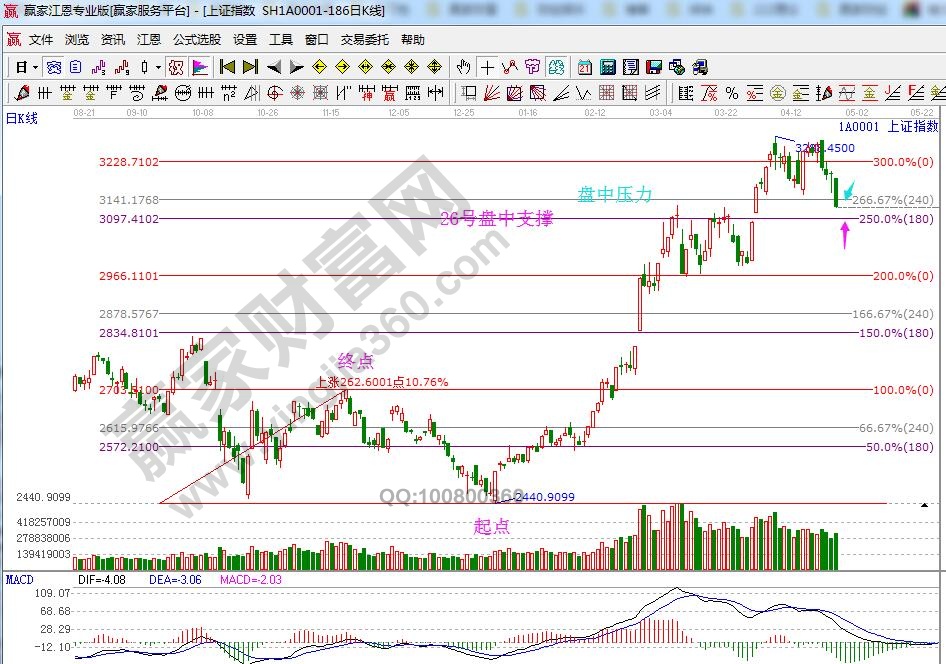This screenshot has height=664, width=946.
Task: Open the 江恩 menu
Action: click(x=149, y=40)
